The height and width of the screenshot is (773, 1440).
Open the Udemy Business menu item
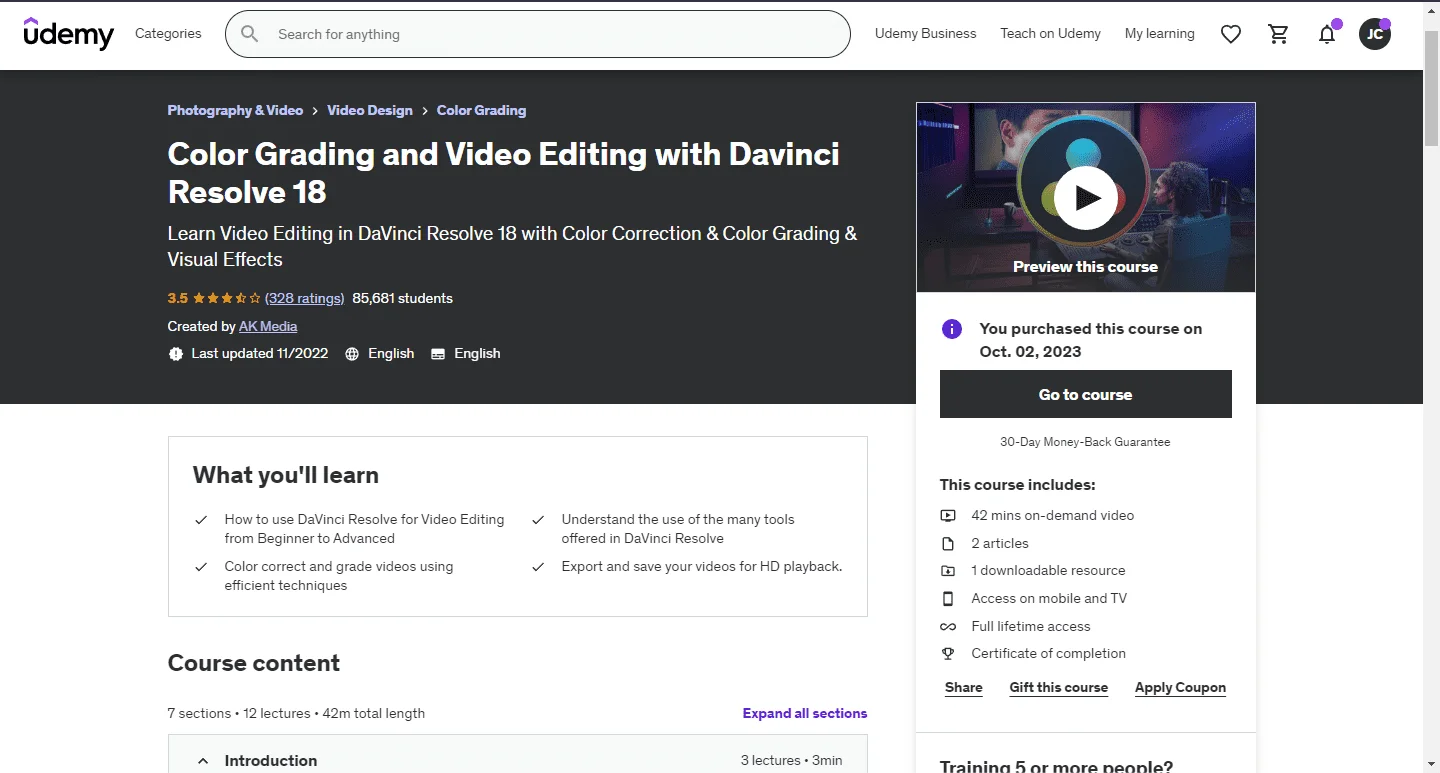click(x=926, y=34)
